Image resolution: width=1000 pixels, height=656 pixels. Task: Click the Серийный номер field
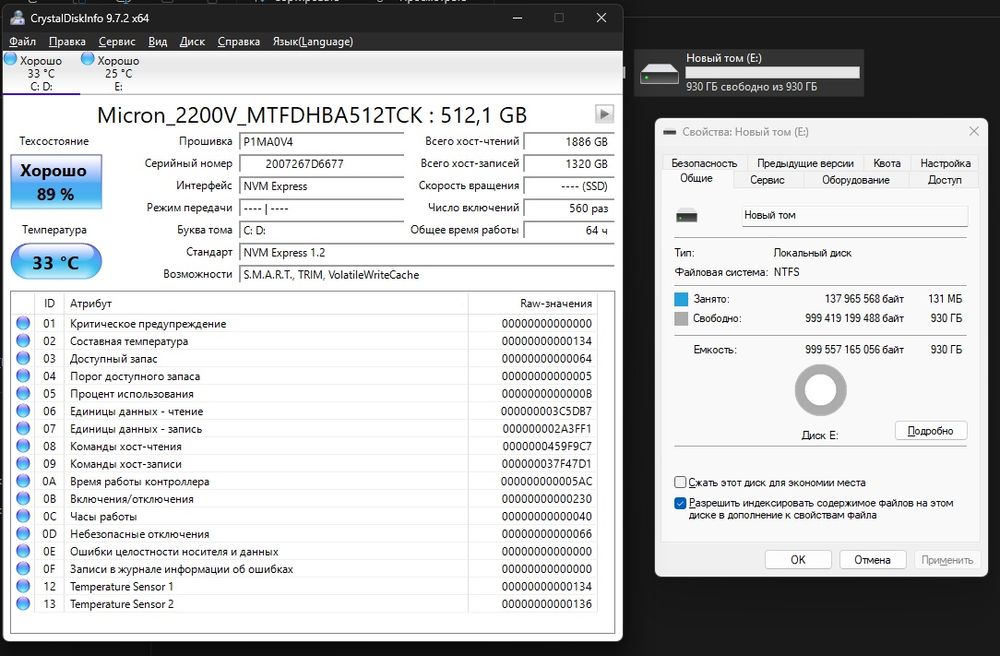(x=321, y=164)
